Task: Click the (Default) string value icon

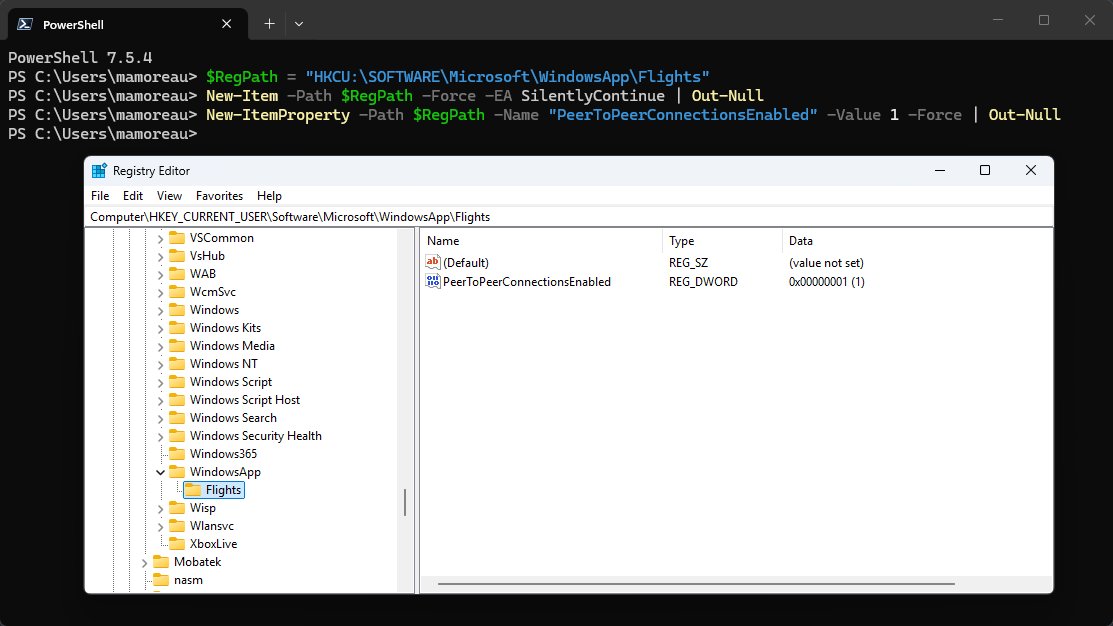Action: 433,262
